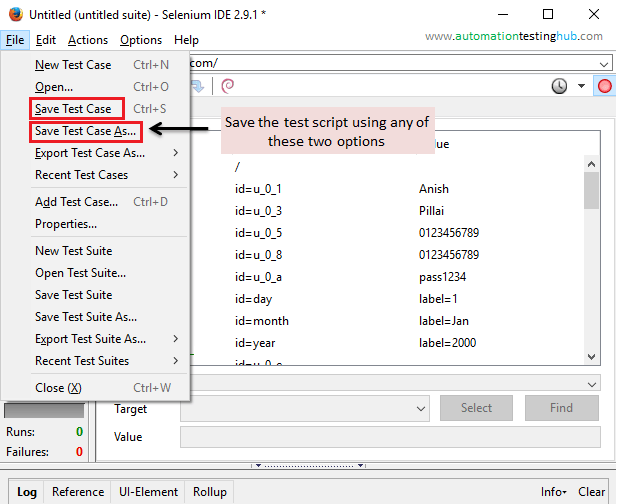This screenshot has width=617, height=504.
Task: Open the Edit menu
Action: pos(46,40)
